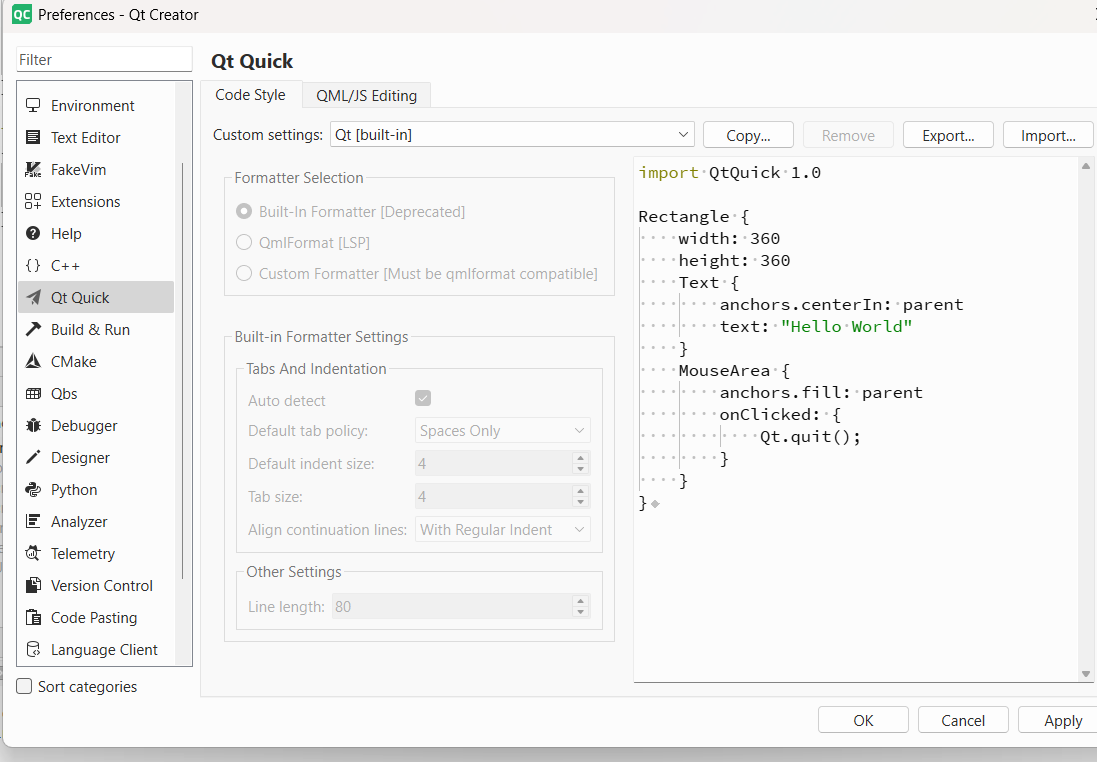This screenshot has height=762, width=1097.
Task: Enable the Sort categories checkbox
Action: pos(24,686)
